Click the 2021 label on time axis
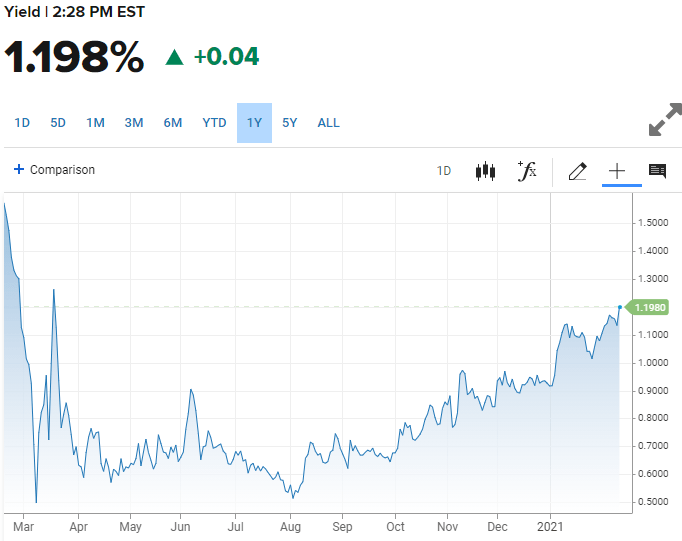The height and width of the screenshot is (541, 682). coord(550,527)
